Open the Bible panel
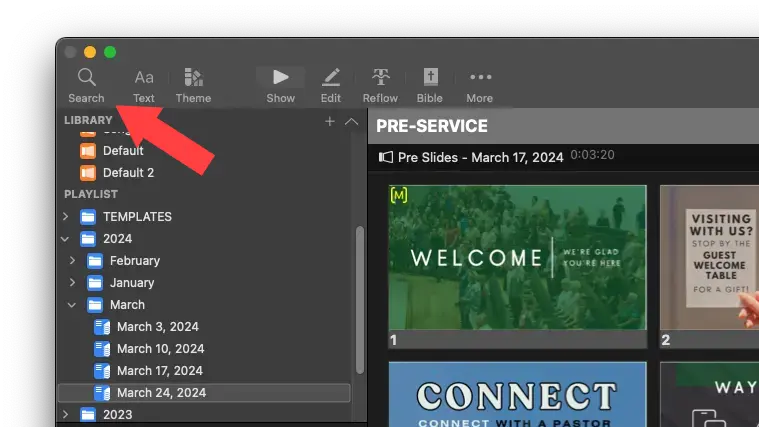This screenshot has height=427, width=759. tap(430, 86)
